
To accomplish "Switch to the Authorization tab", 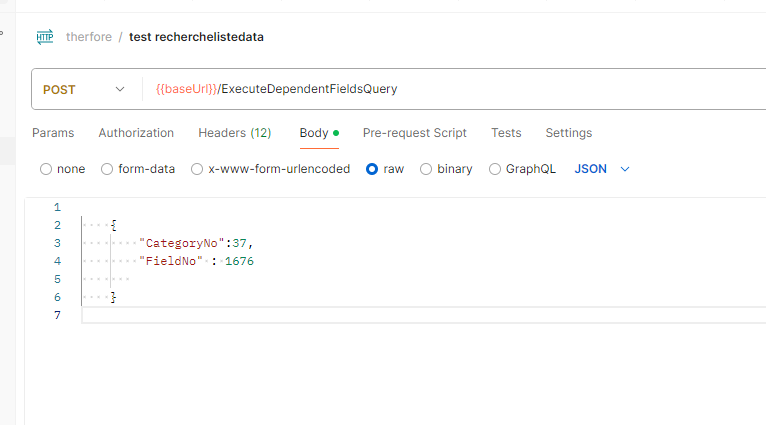I will pyautogui.click(x=136, y=133).
